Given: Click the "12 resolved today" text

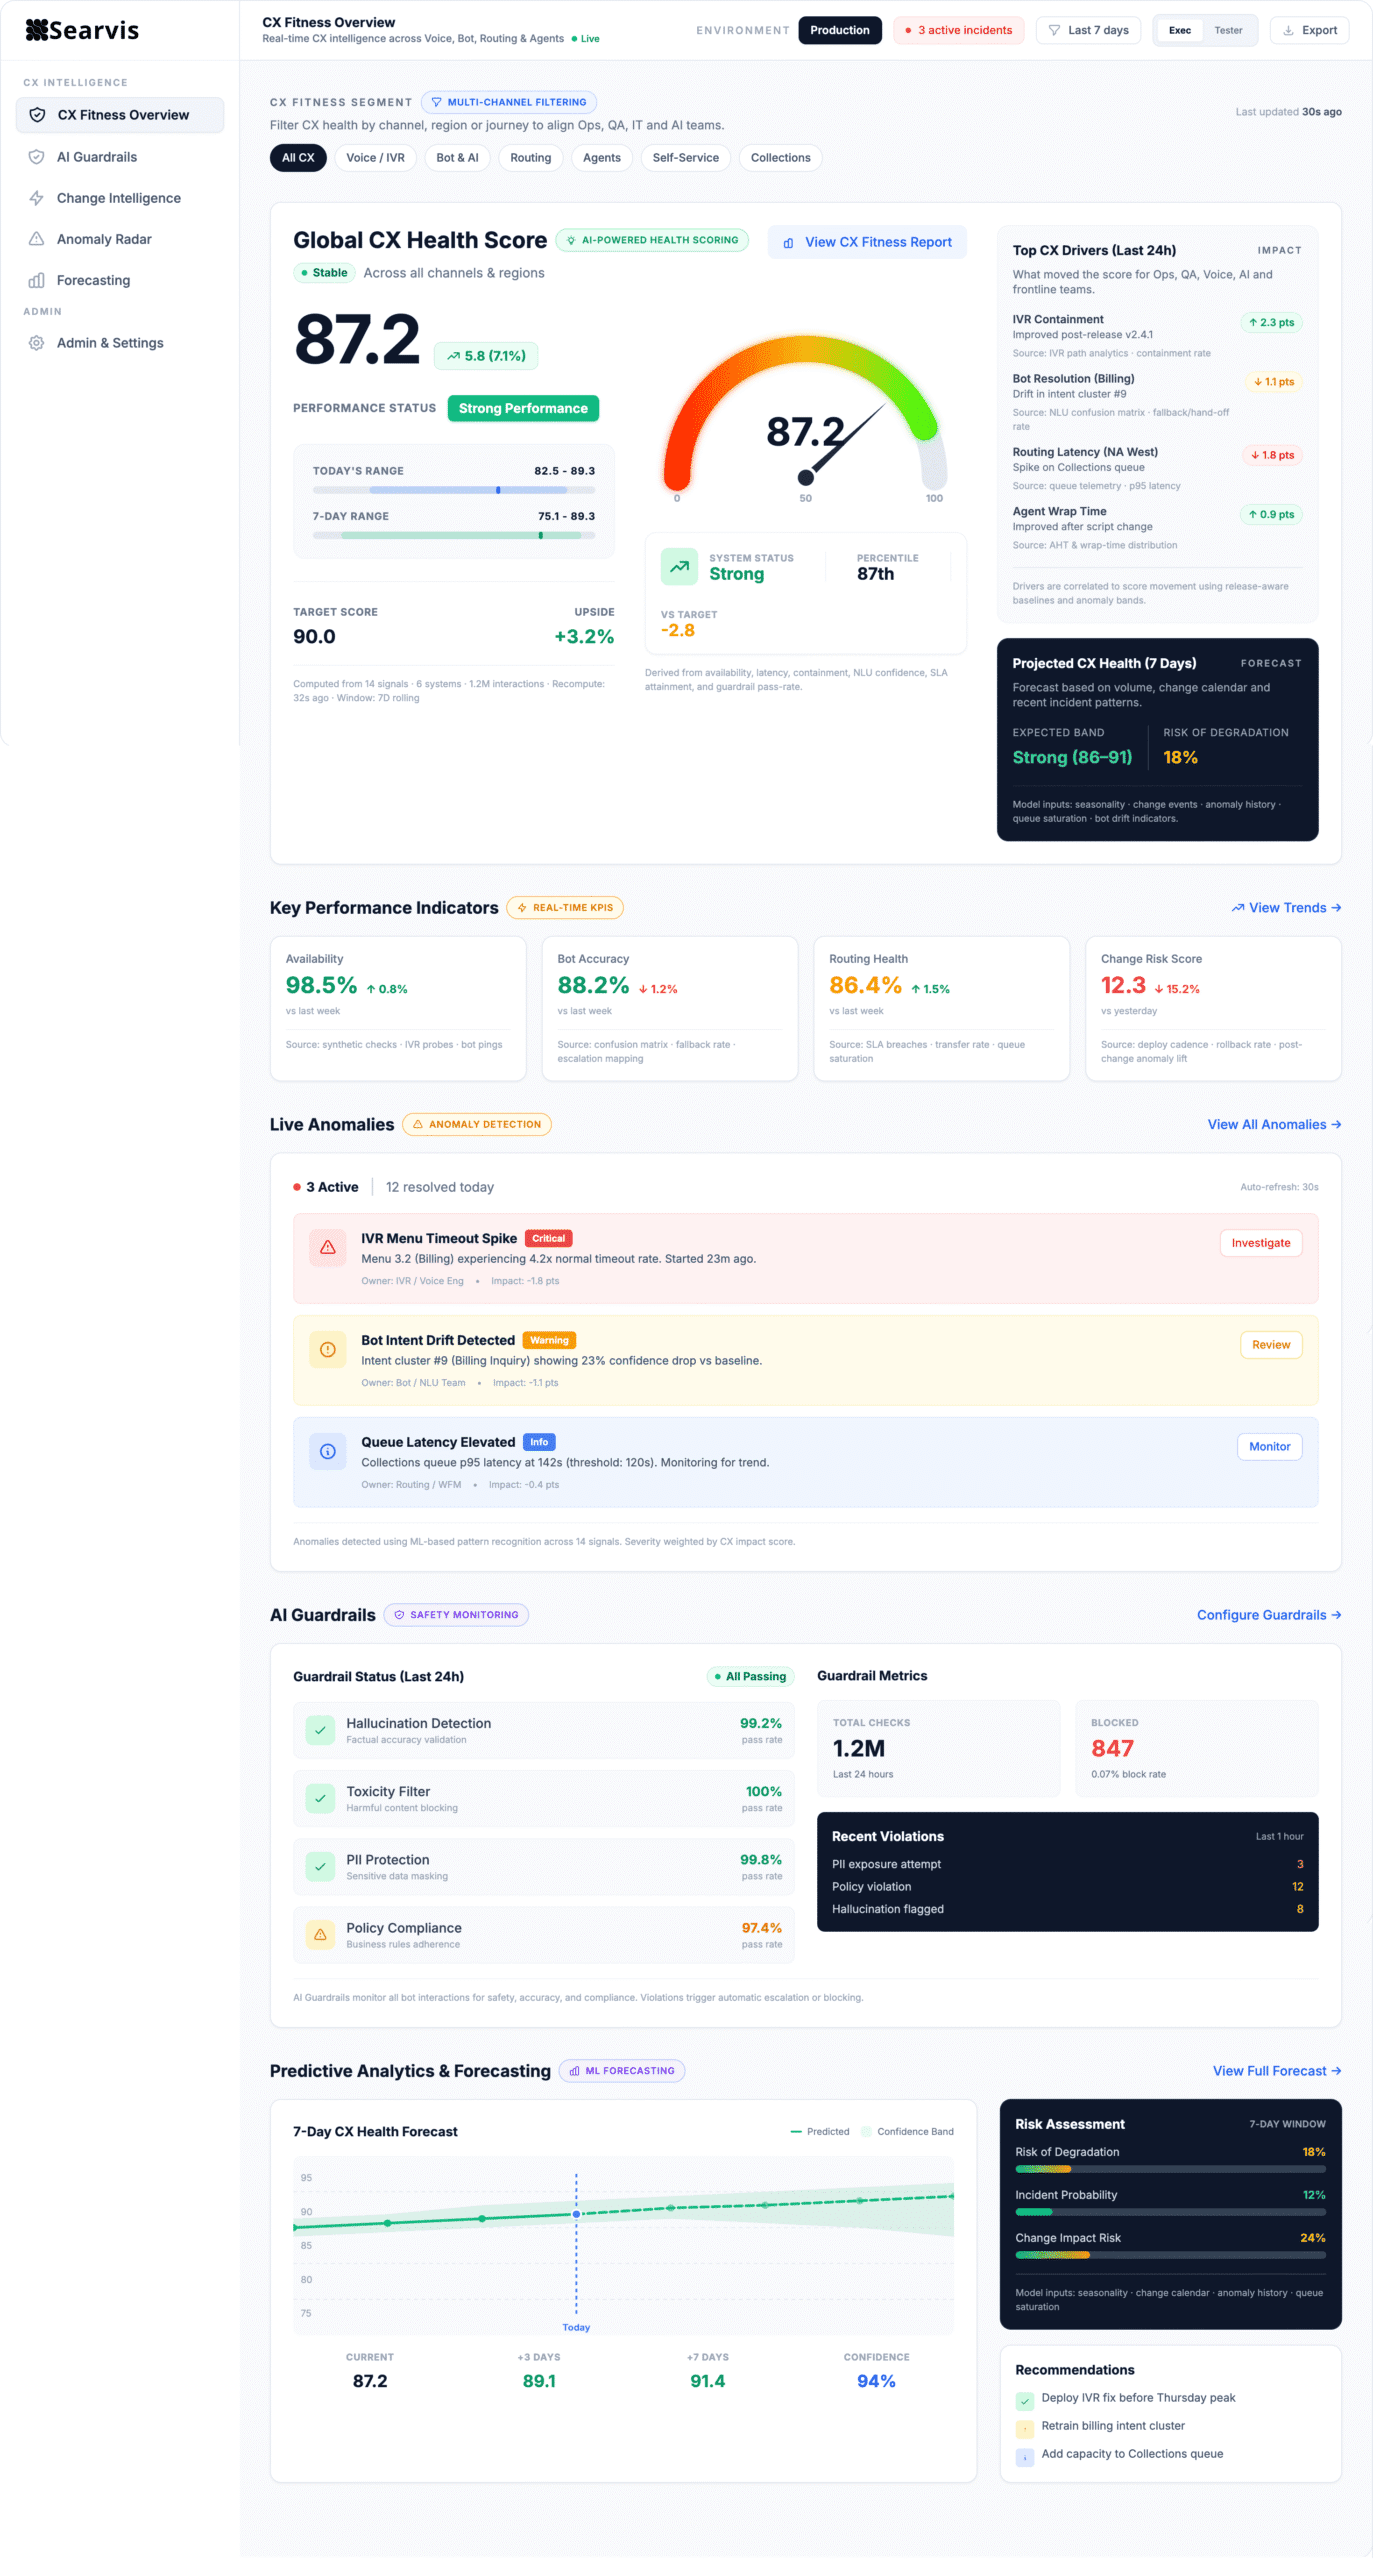Looking at the screenshot, I should tap(440, 1188).
